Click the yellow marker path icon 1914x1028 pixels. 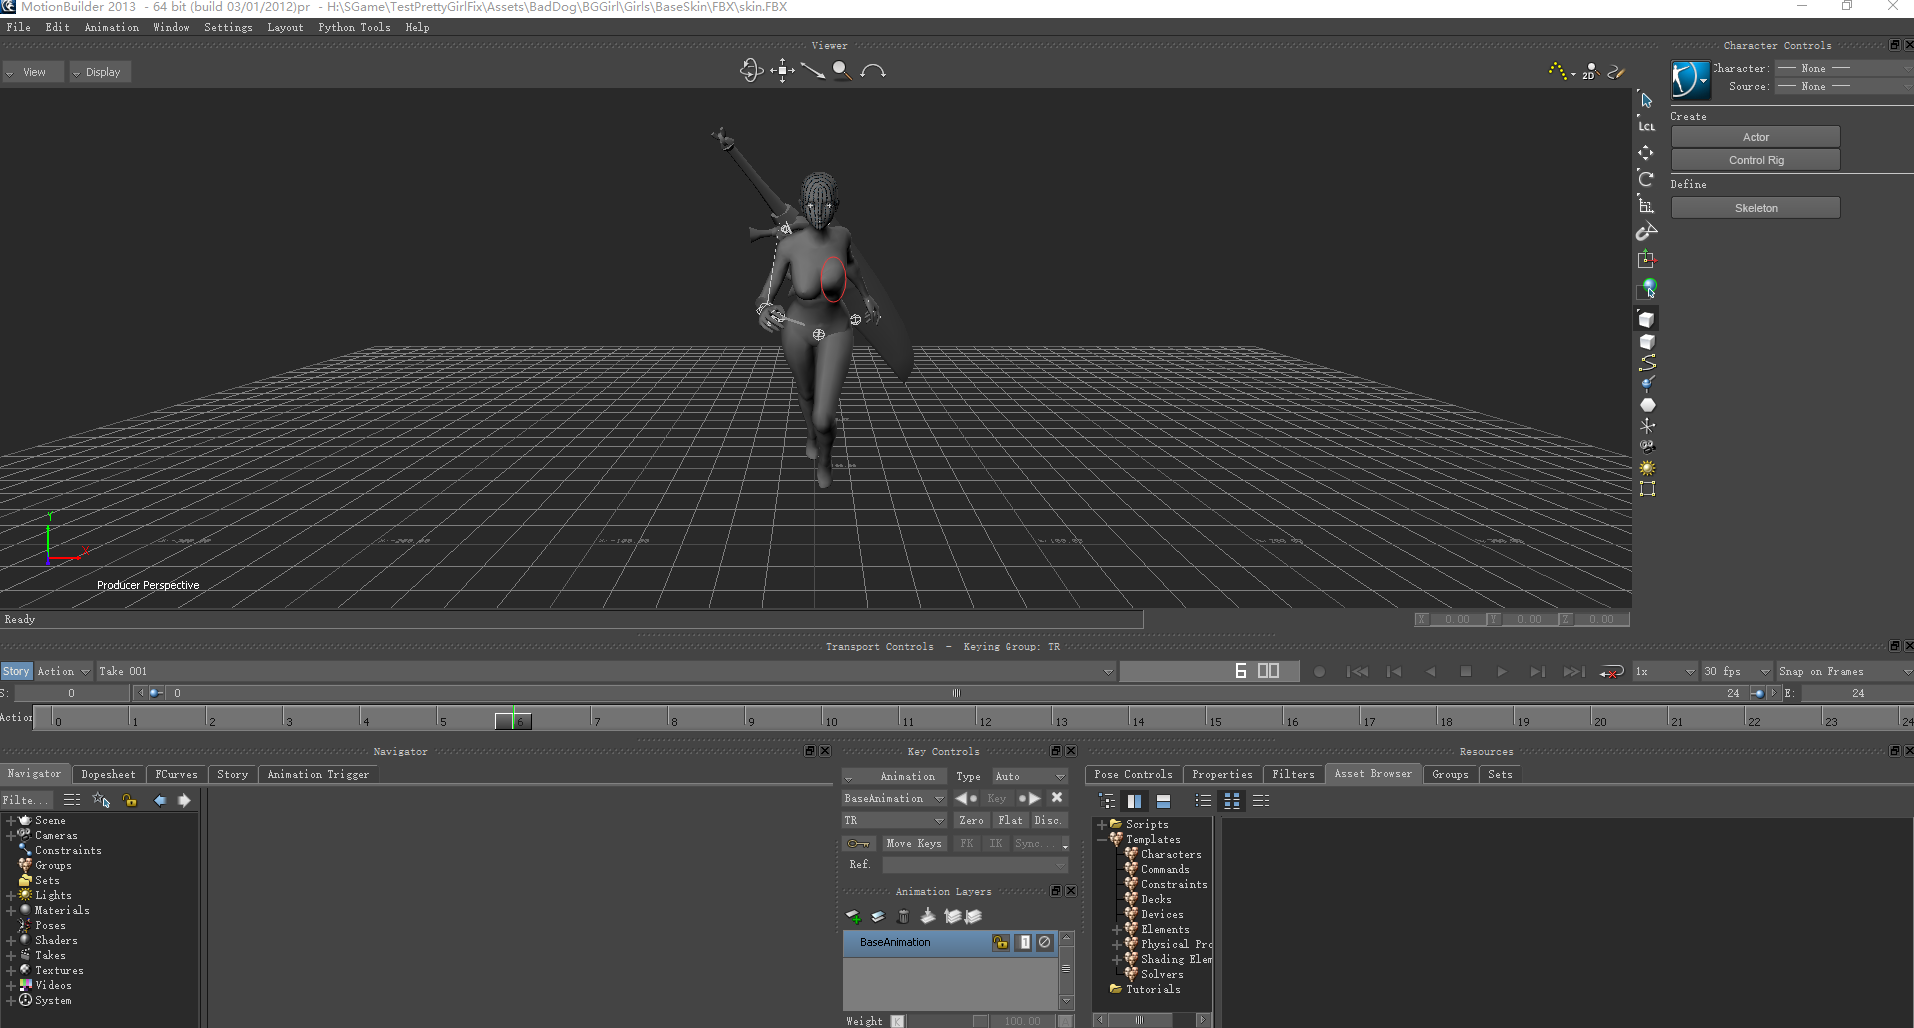click(1558, 71)
